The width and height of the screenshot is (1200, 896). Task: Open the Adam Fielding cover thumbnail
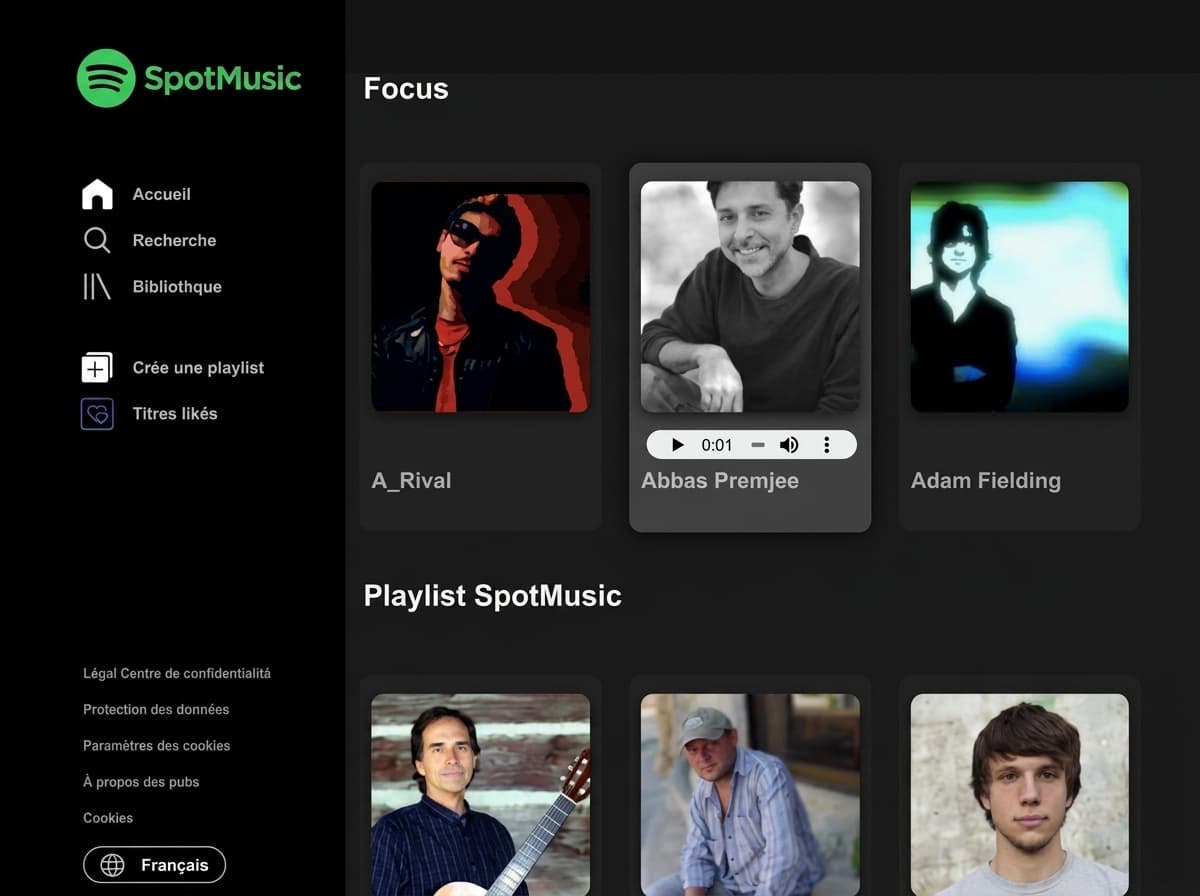(x=1019, y=297)
